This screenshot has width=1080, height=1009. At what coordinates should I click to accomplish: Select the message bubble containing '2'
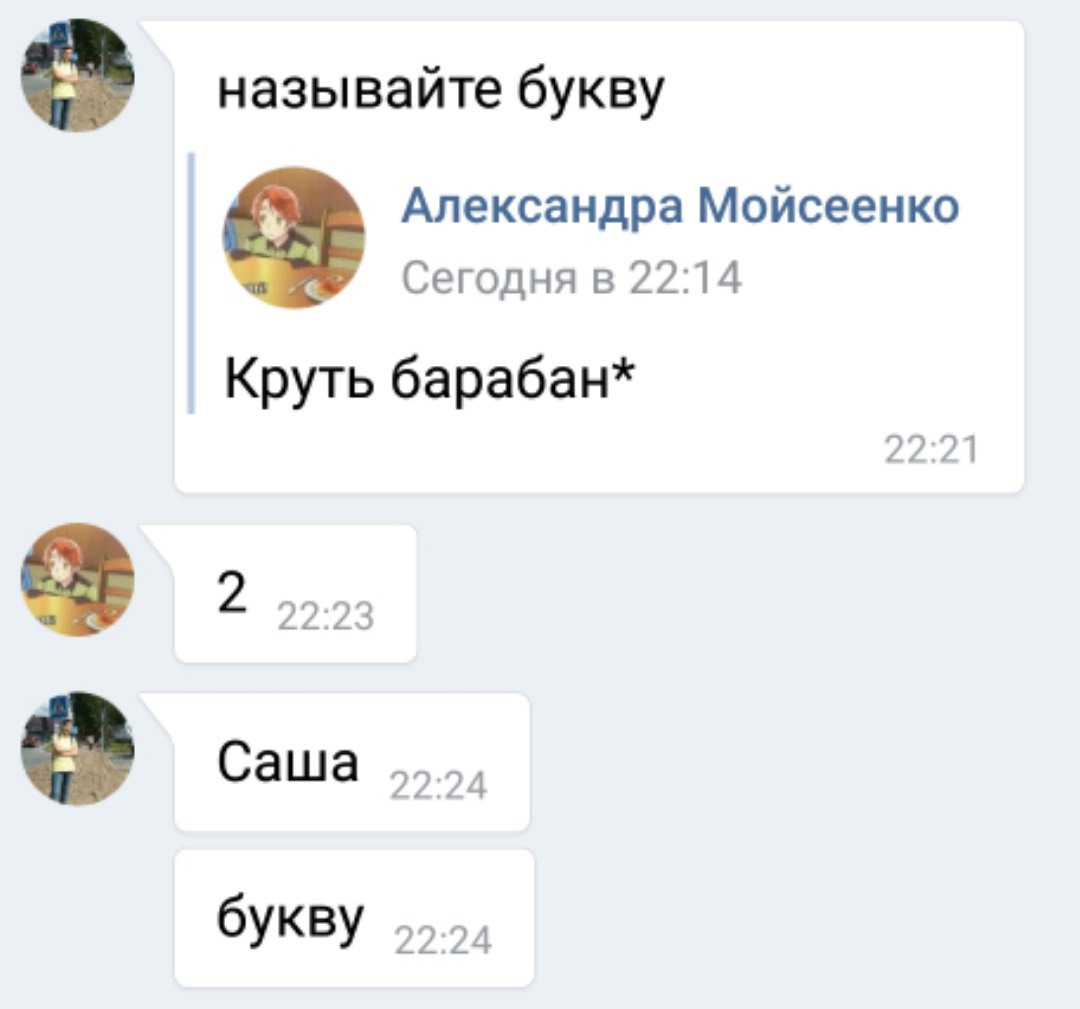295,593
